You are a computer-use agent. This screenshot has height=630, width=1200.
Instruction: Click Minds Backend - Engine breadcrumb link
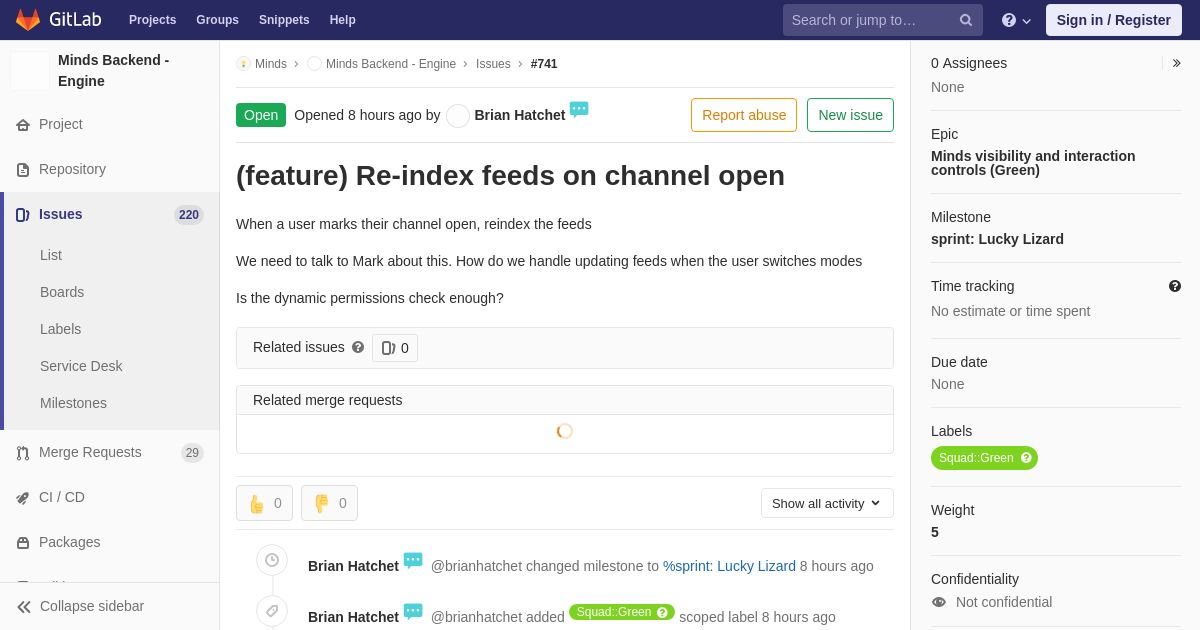coord(391,64)
